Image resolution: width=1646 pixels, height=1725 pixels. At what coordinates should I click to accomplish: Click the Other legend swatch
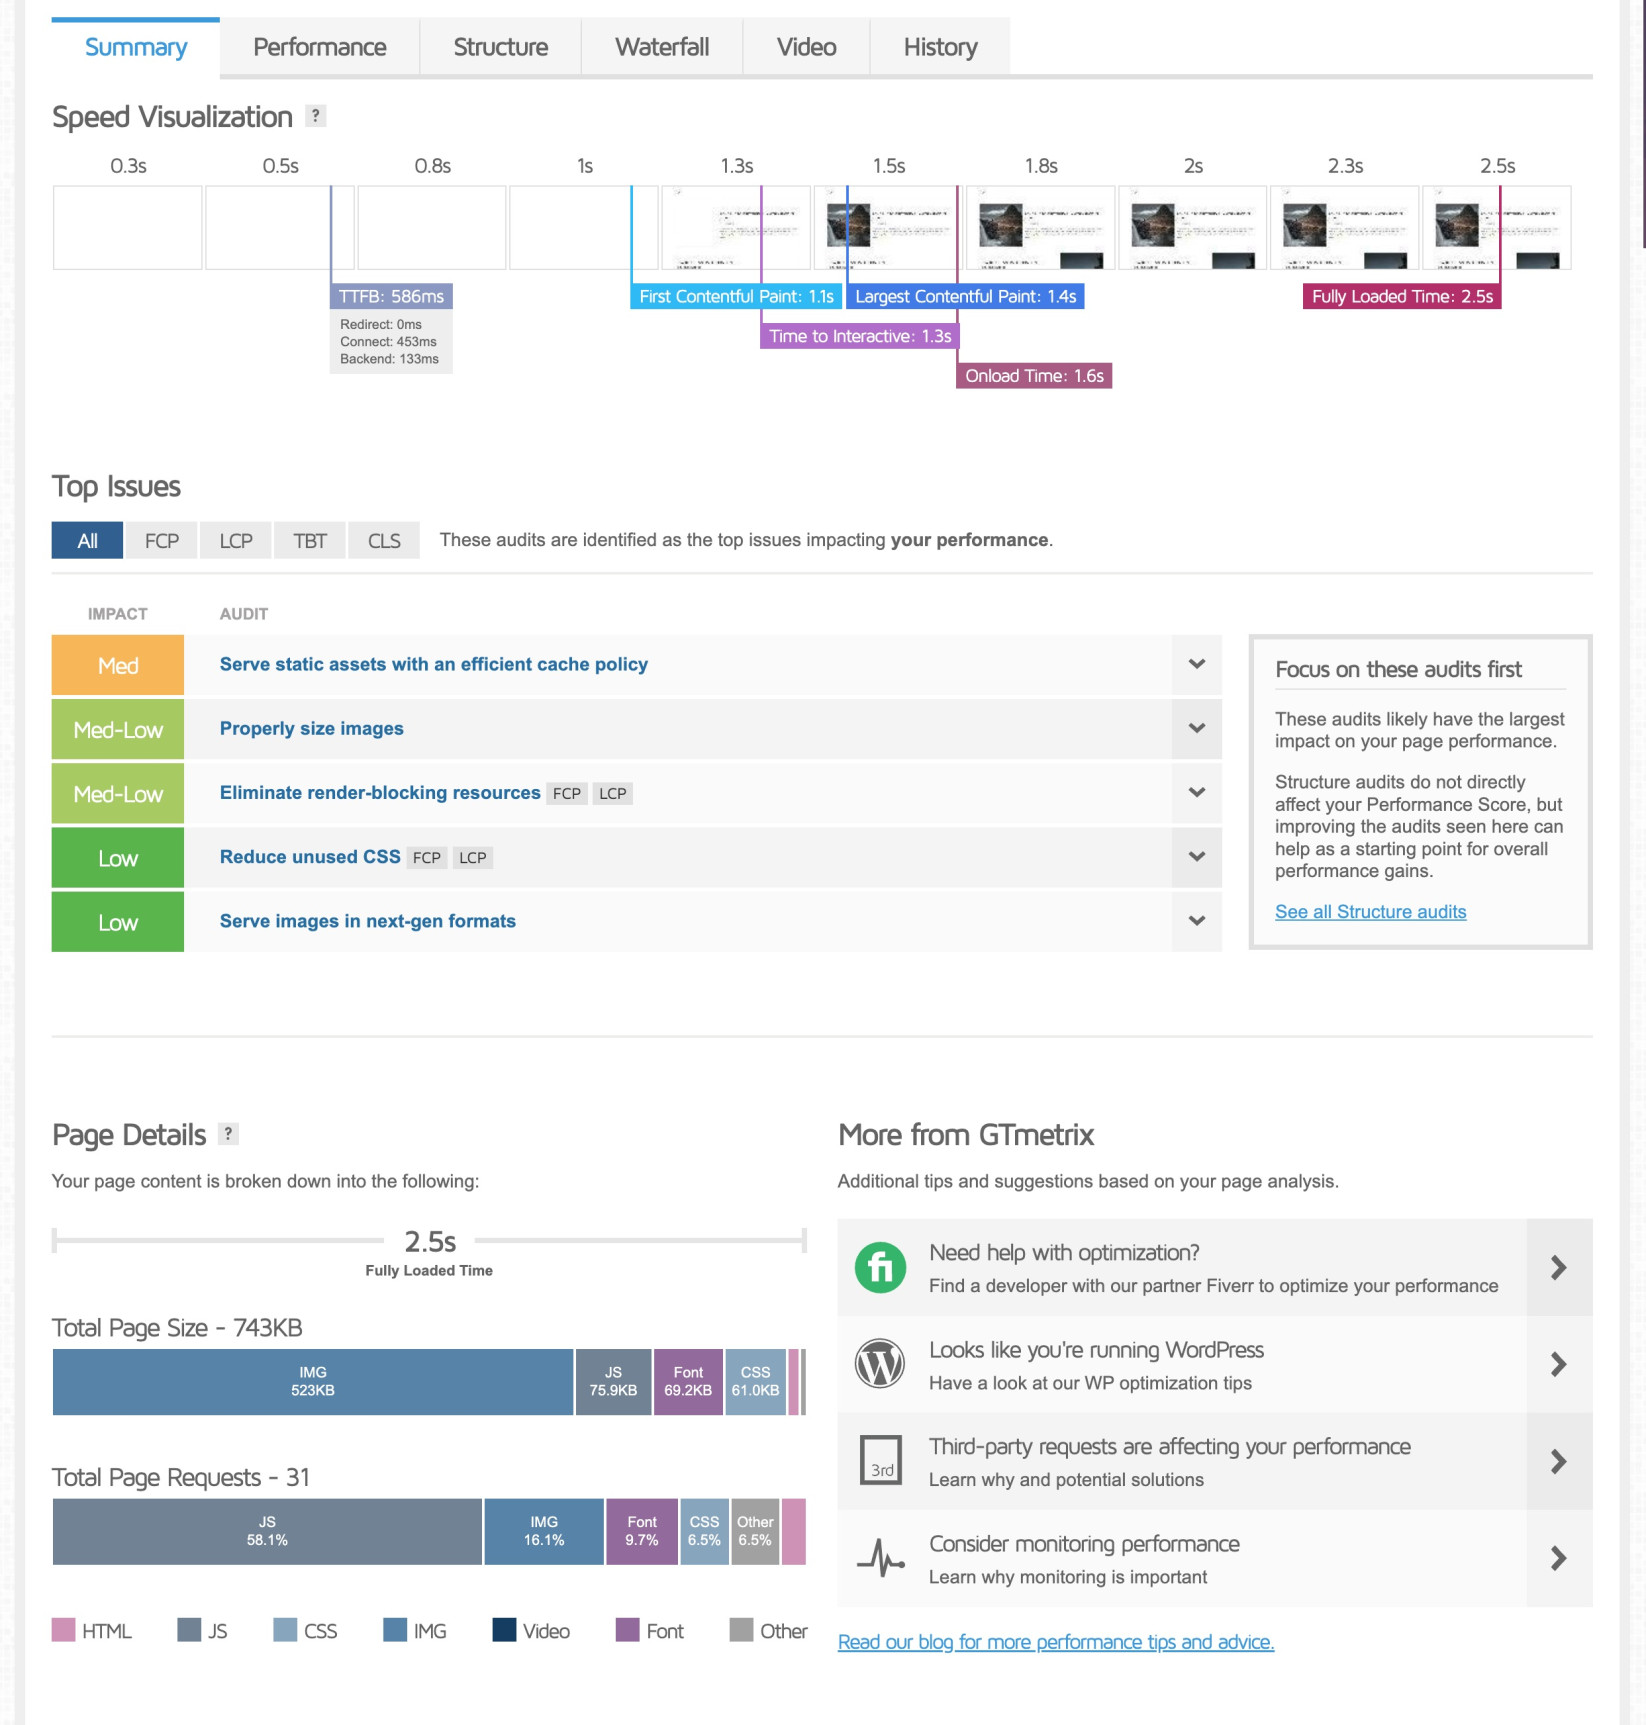coord(741,1630)
